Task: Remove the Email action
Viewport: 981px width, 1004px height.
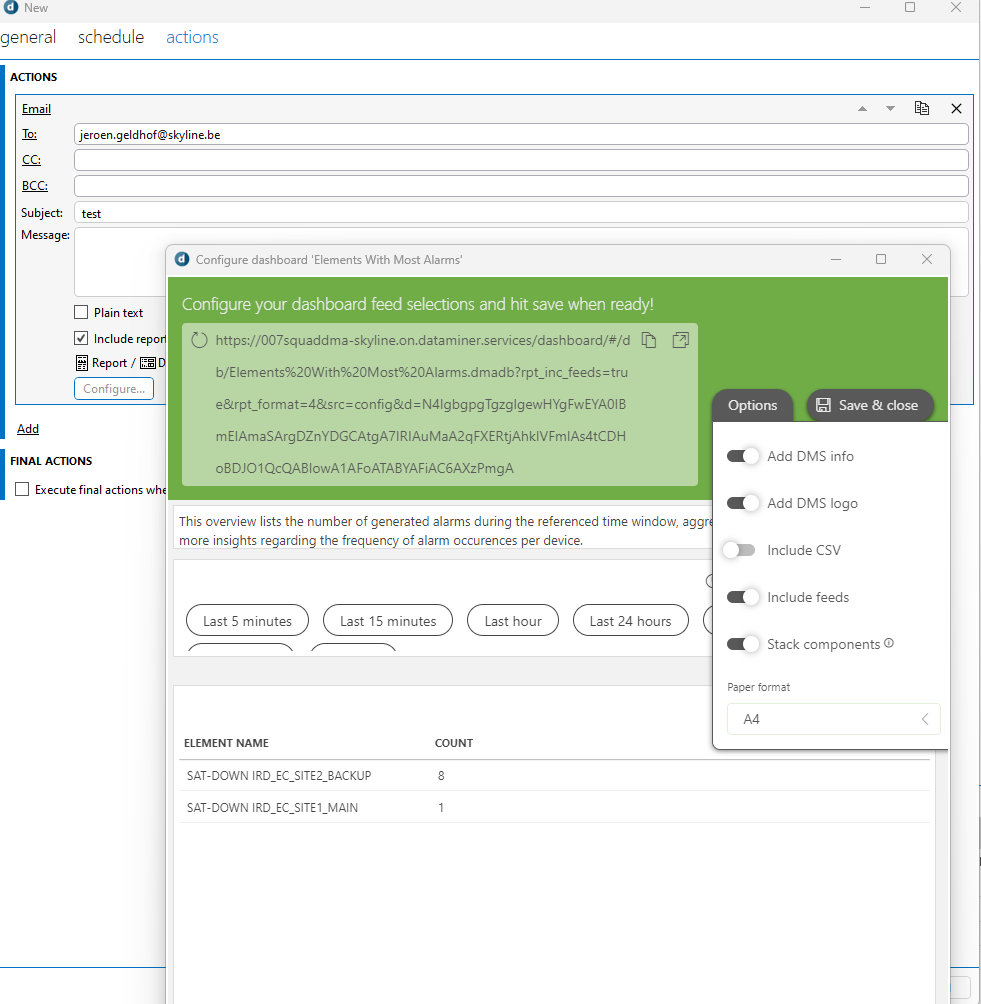Action: click(956, 109)
